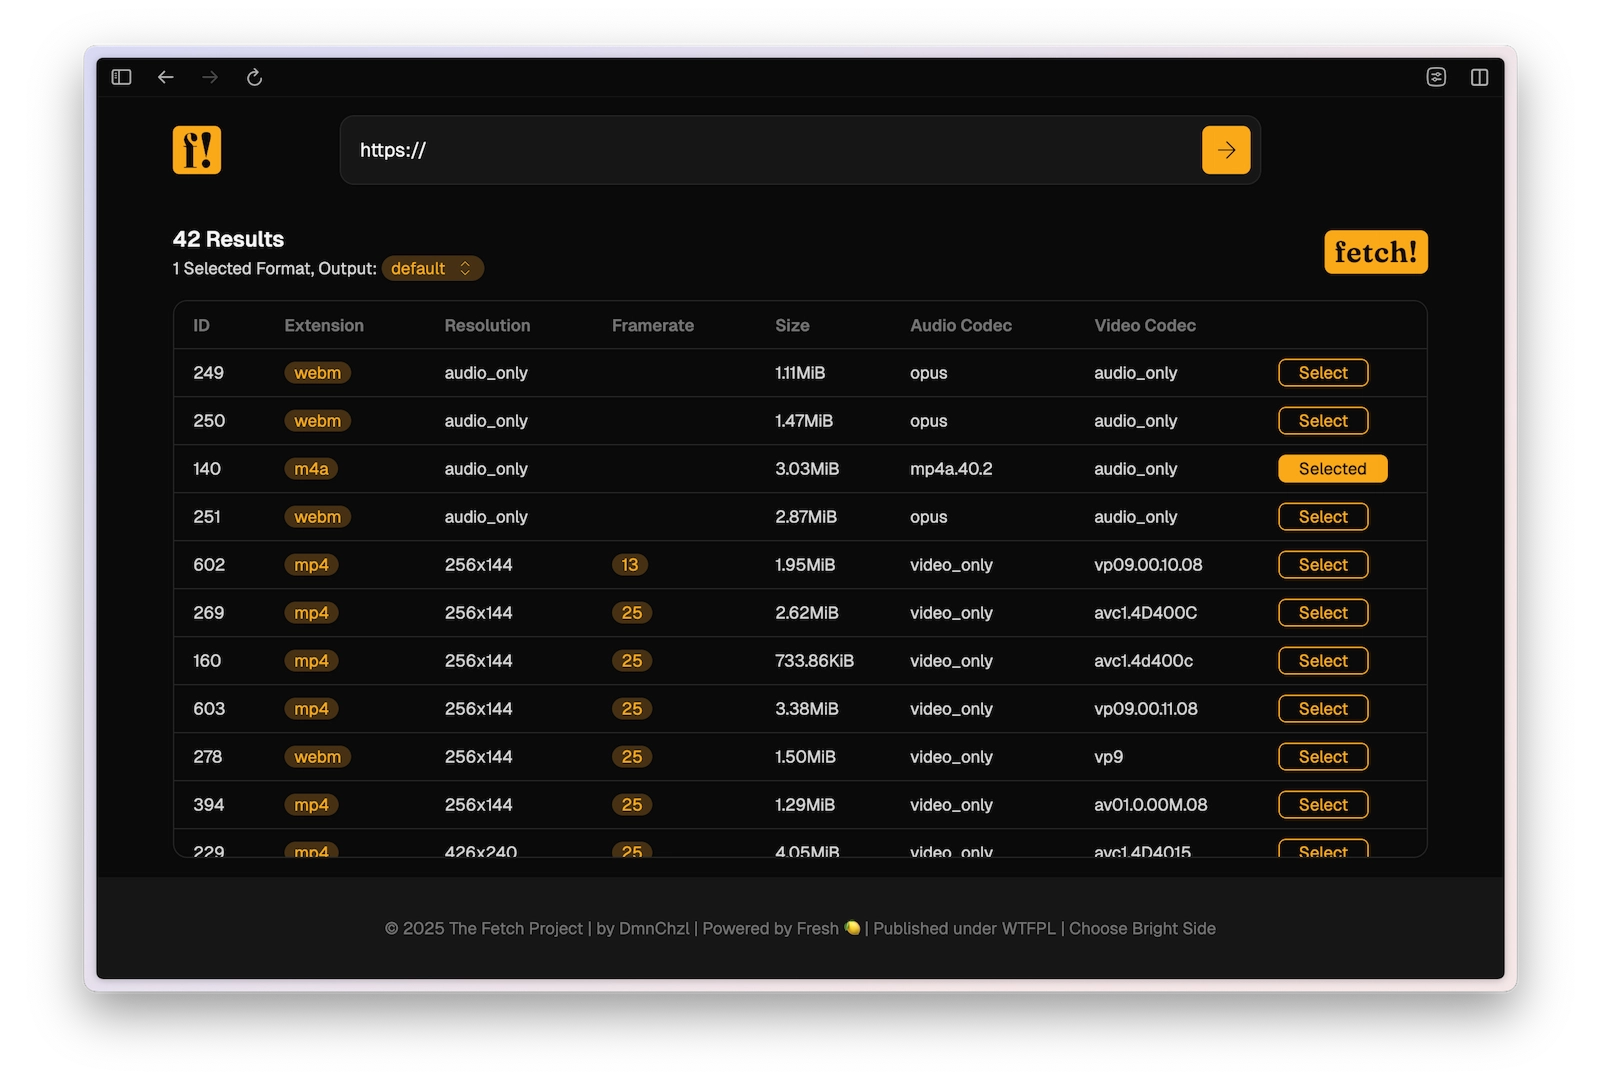Select format 278 vp9 webm

[1323, 757]
